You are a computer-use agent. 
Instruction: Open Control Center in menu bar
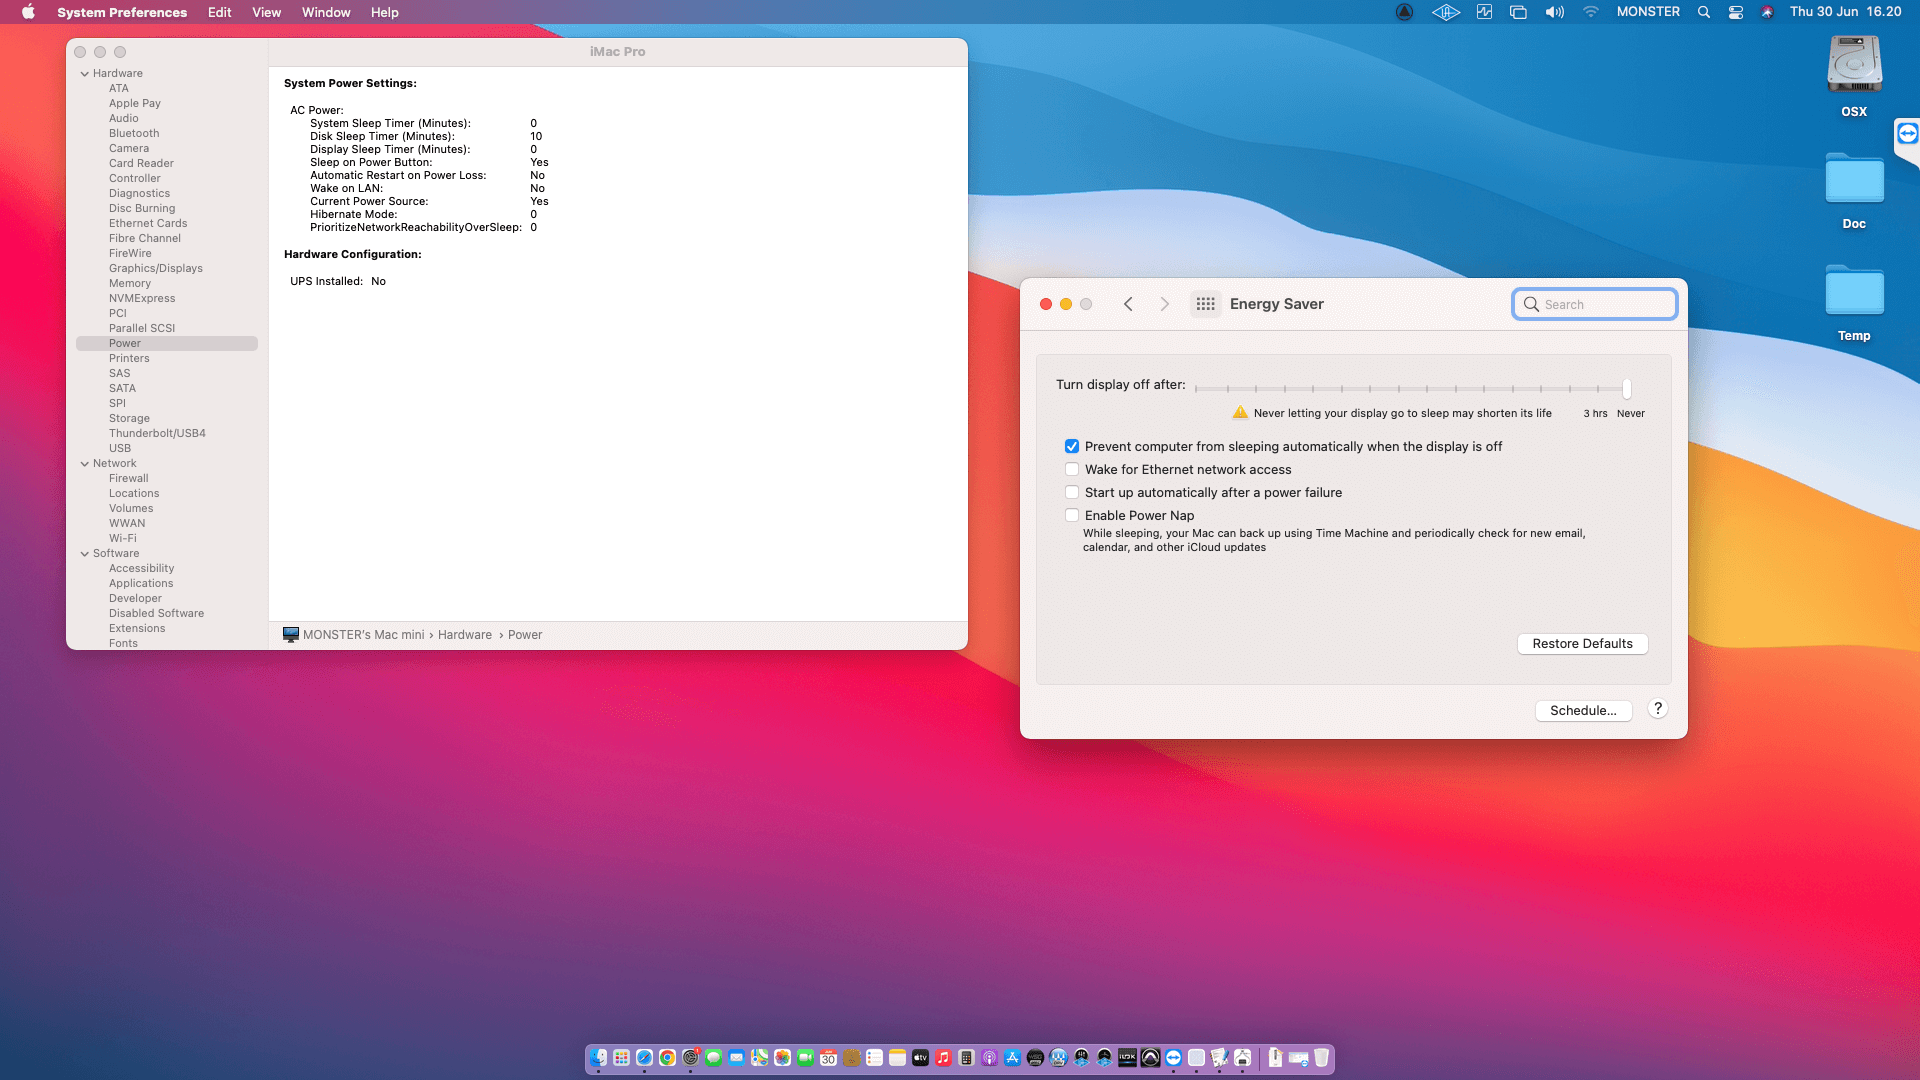click(1736, 12)
